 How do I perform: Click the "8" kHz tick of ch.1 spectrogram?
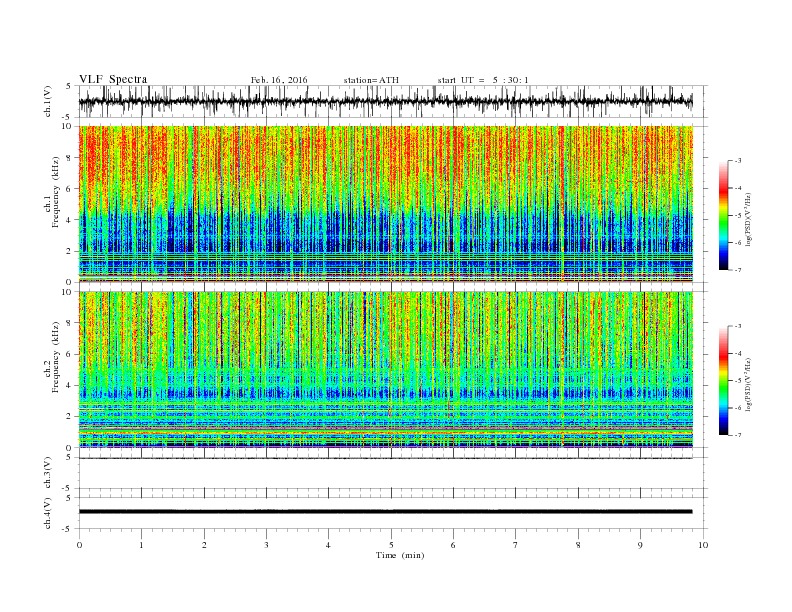coord(69,158)
